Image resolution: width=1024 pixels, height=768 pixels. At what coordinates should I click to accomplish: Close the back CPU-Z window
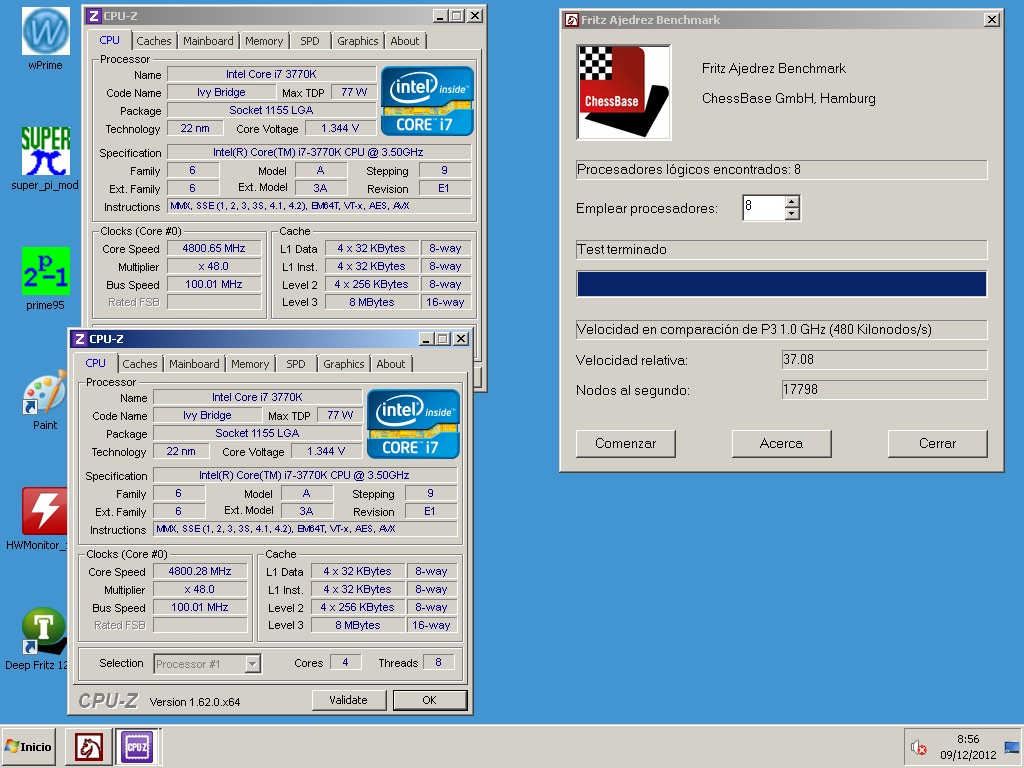pos(475,16)
